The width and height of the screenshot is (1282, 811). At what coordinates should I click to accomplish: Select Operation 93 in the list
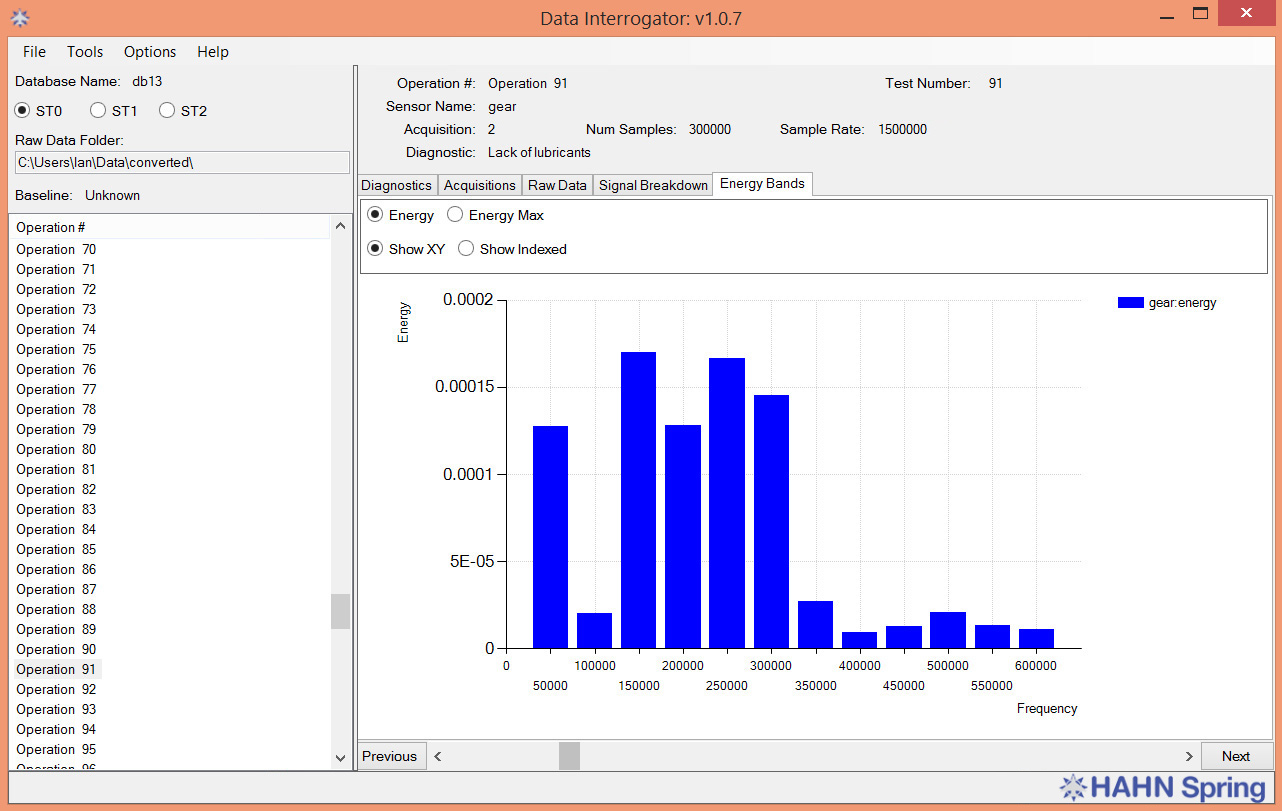click(56, 709)
